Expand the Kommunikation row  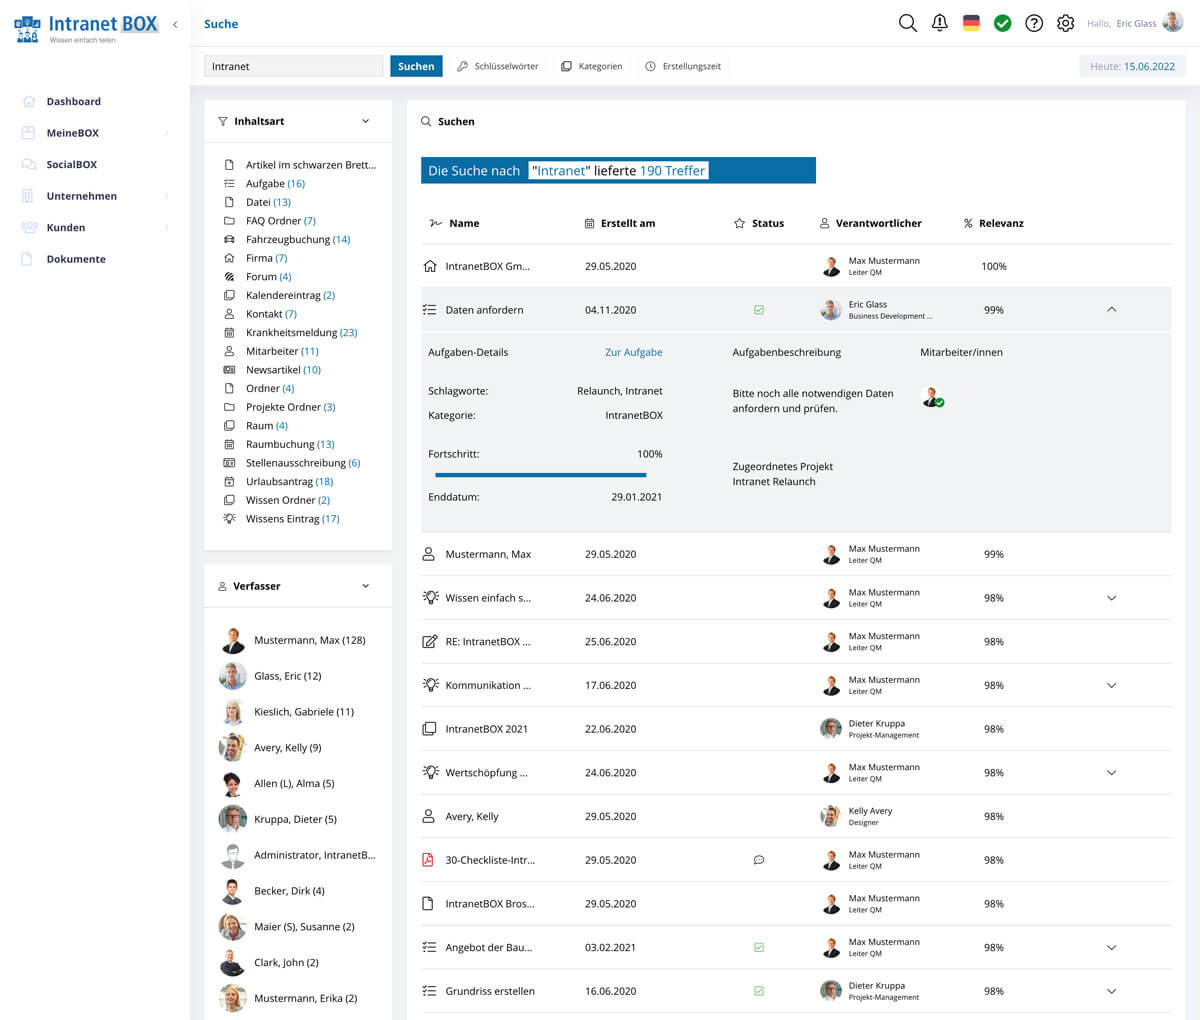coord(1112,685)
